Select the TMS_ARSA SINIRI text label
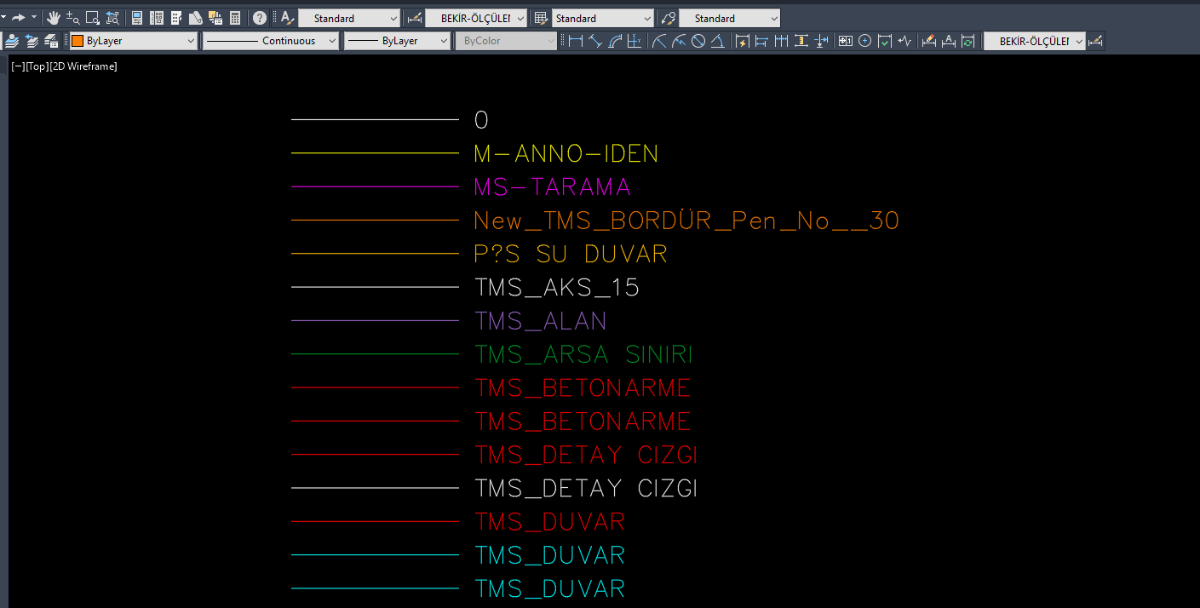 pos(583,355)
